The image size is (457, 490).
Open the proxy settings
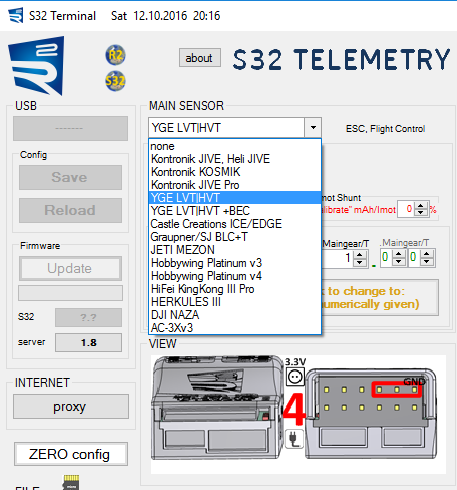[x=71, y=407]
